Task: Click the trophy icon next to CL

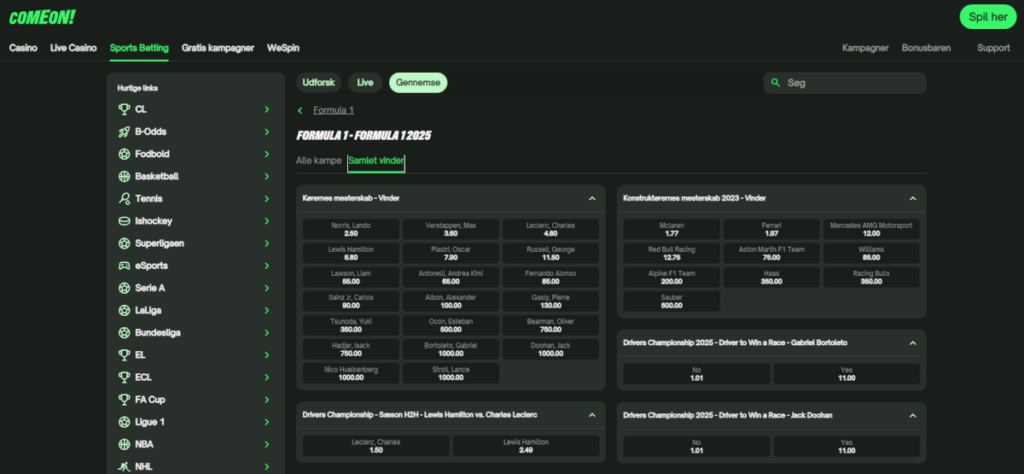Action: point(124,110)
